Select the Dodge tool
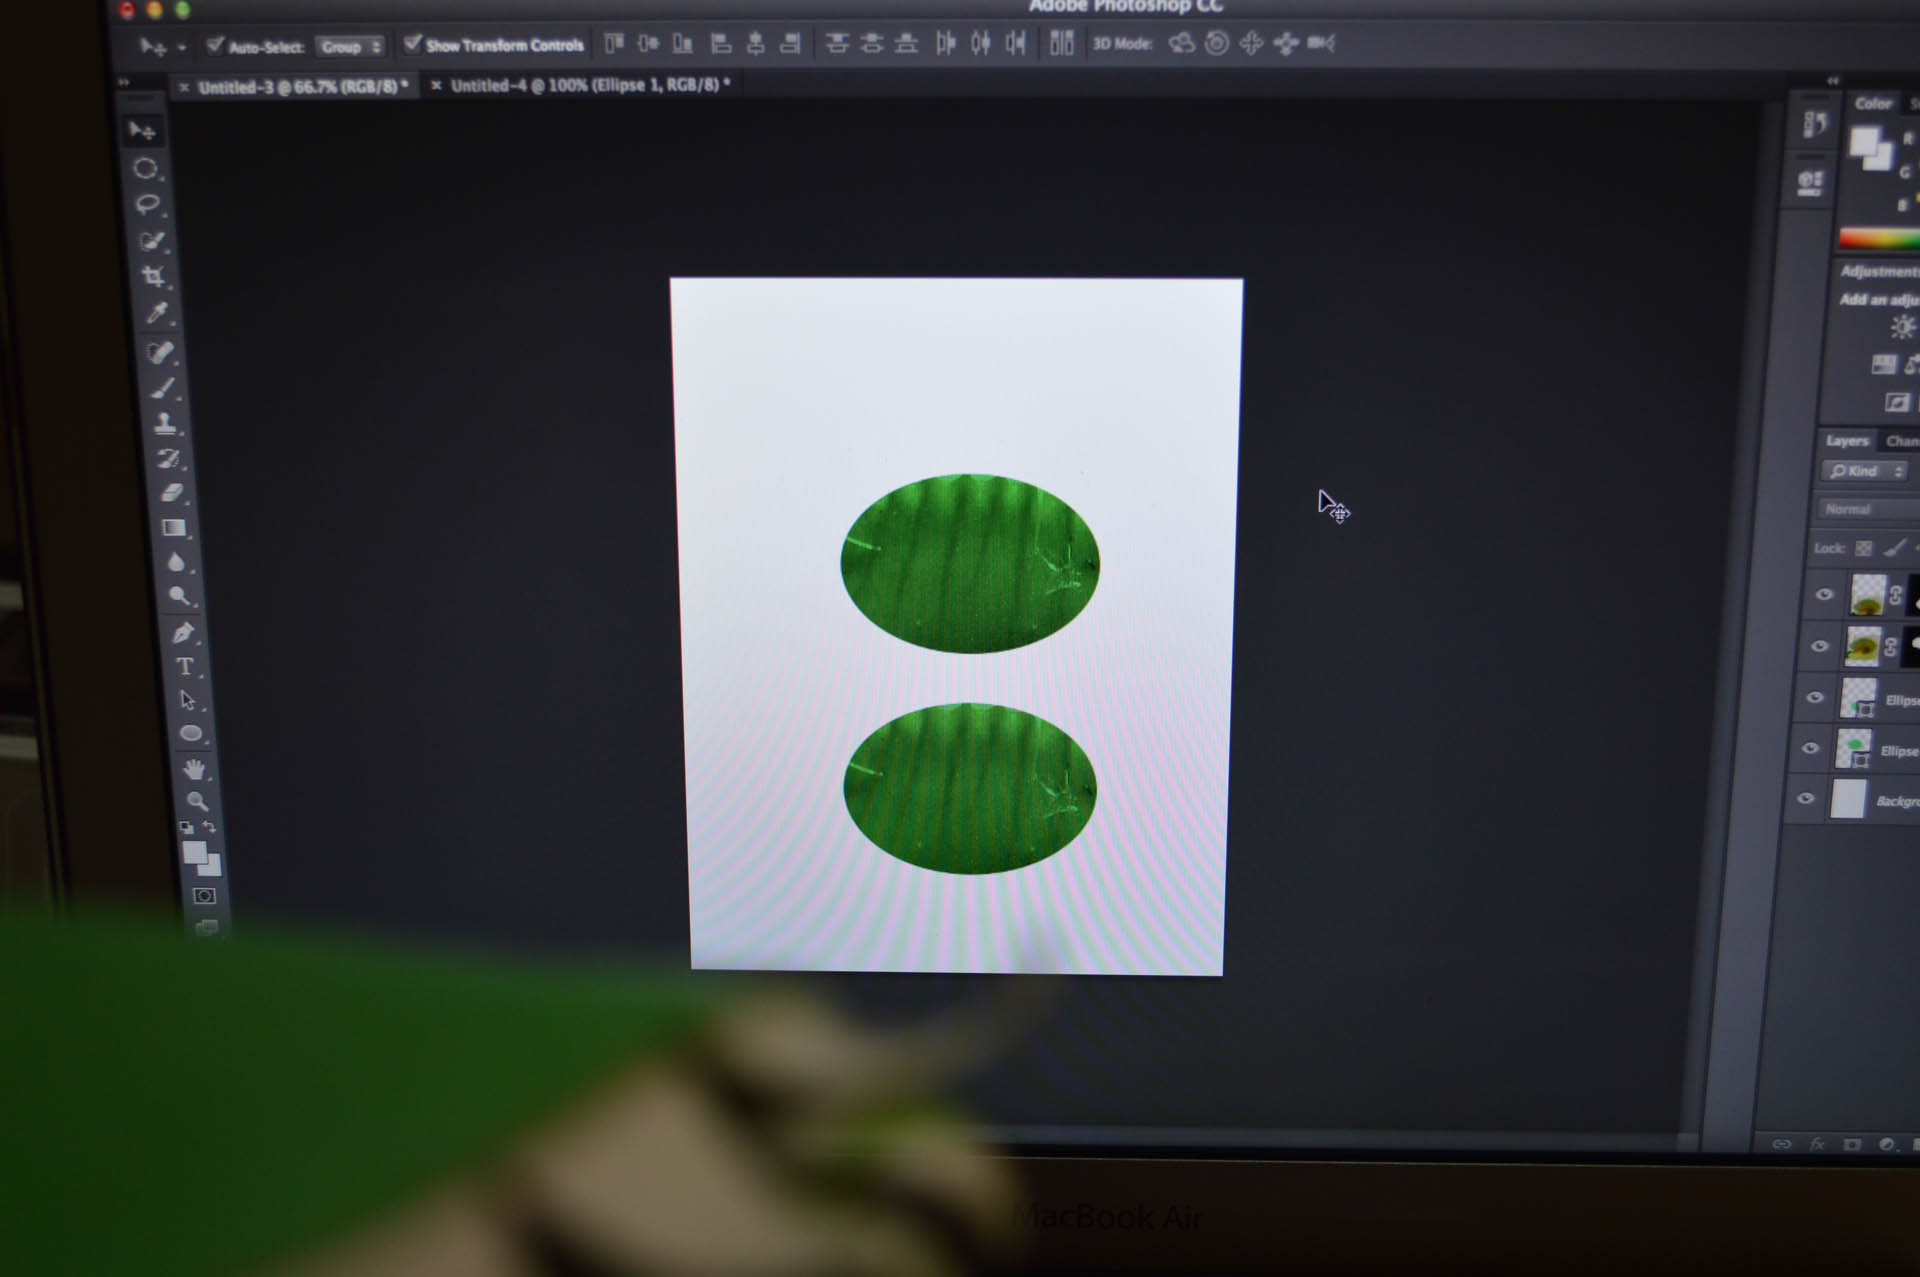This screenshot has height=1277, width=1920. pos(180,596)
